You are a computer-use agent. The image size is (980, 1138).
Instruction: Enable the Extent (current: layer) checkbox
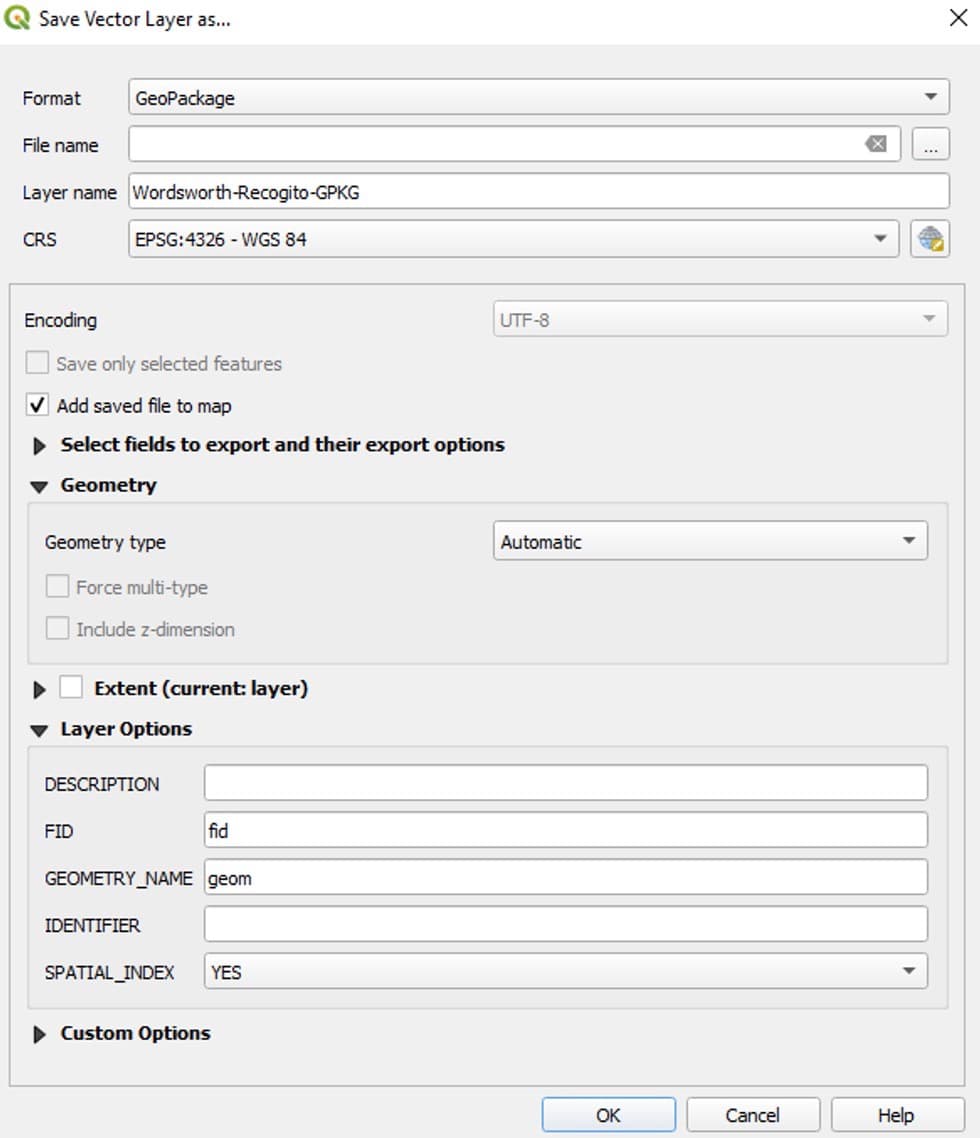click(71, 688)
